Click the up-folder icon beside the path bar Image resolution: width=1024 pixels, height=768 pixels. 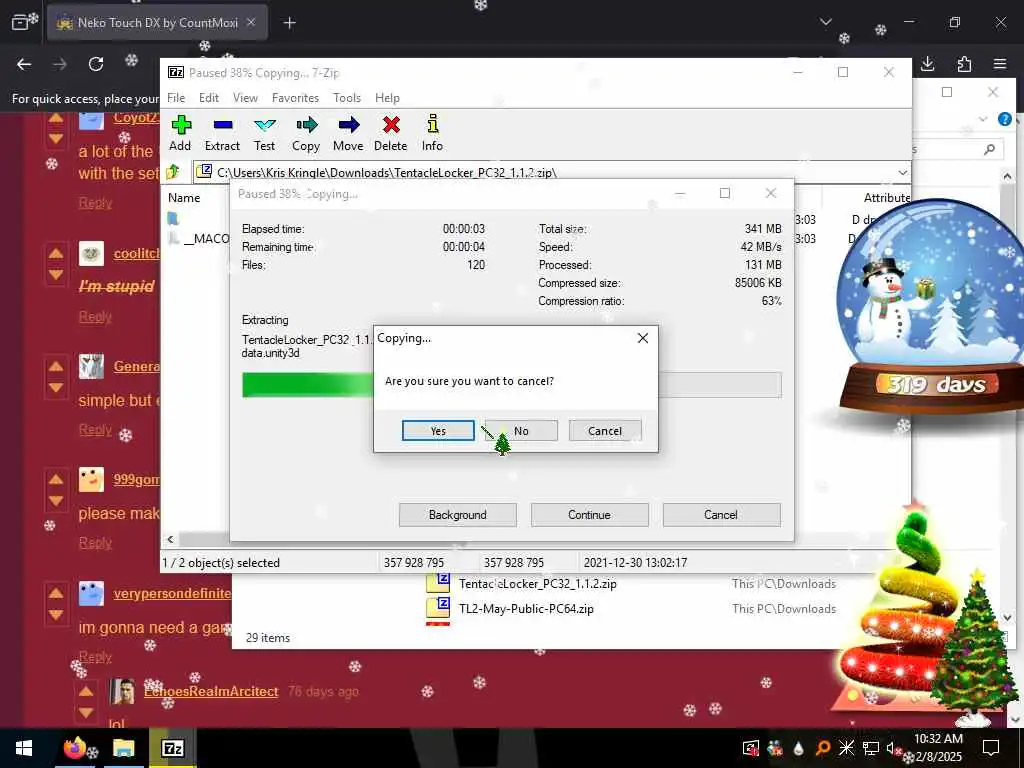point(173,172)
